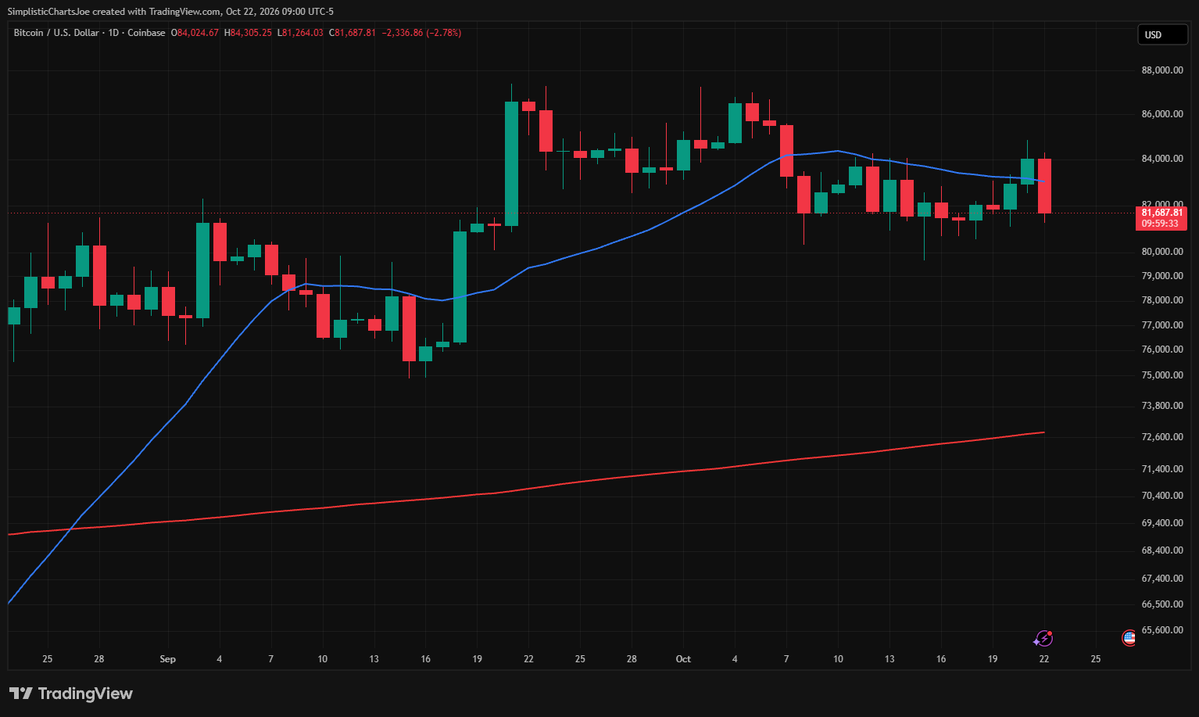This screenshot has height=717, width=1199.
Task: Click the Bitcoin / U.S. Dollar symbol title
Action: point(56,33)
